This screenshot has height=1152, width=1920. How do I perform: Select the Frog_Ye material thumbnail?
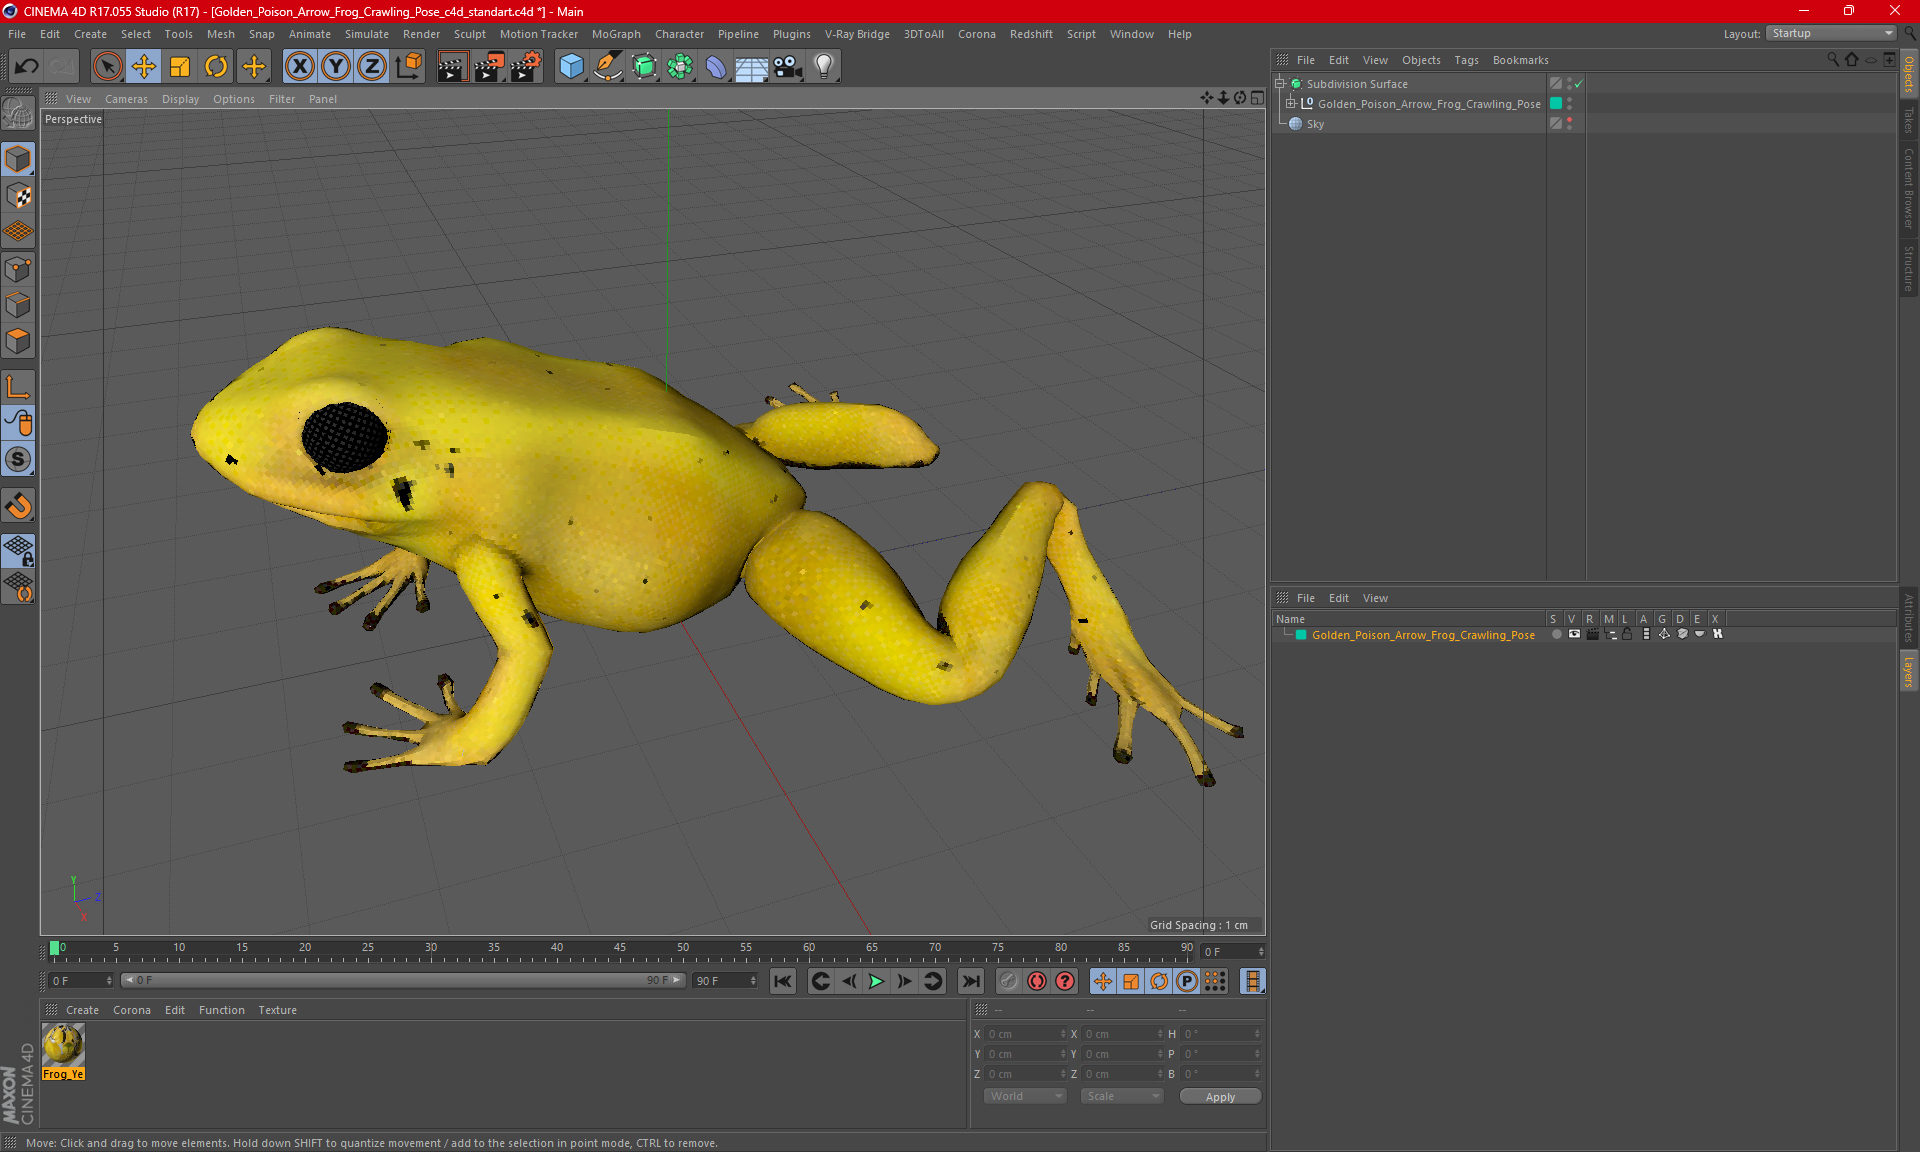coord(63,1047)
